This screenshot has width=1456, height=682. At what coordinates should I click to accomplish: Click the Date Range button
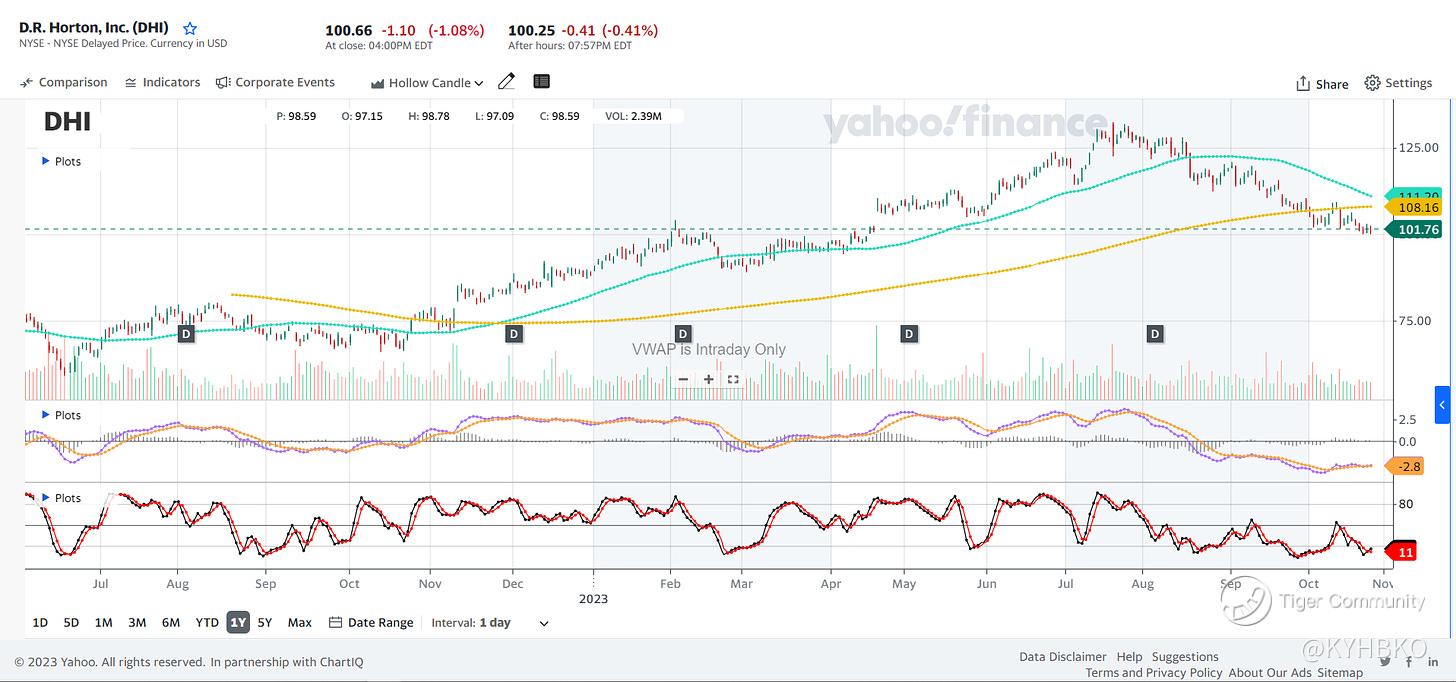coord(371,622)
